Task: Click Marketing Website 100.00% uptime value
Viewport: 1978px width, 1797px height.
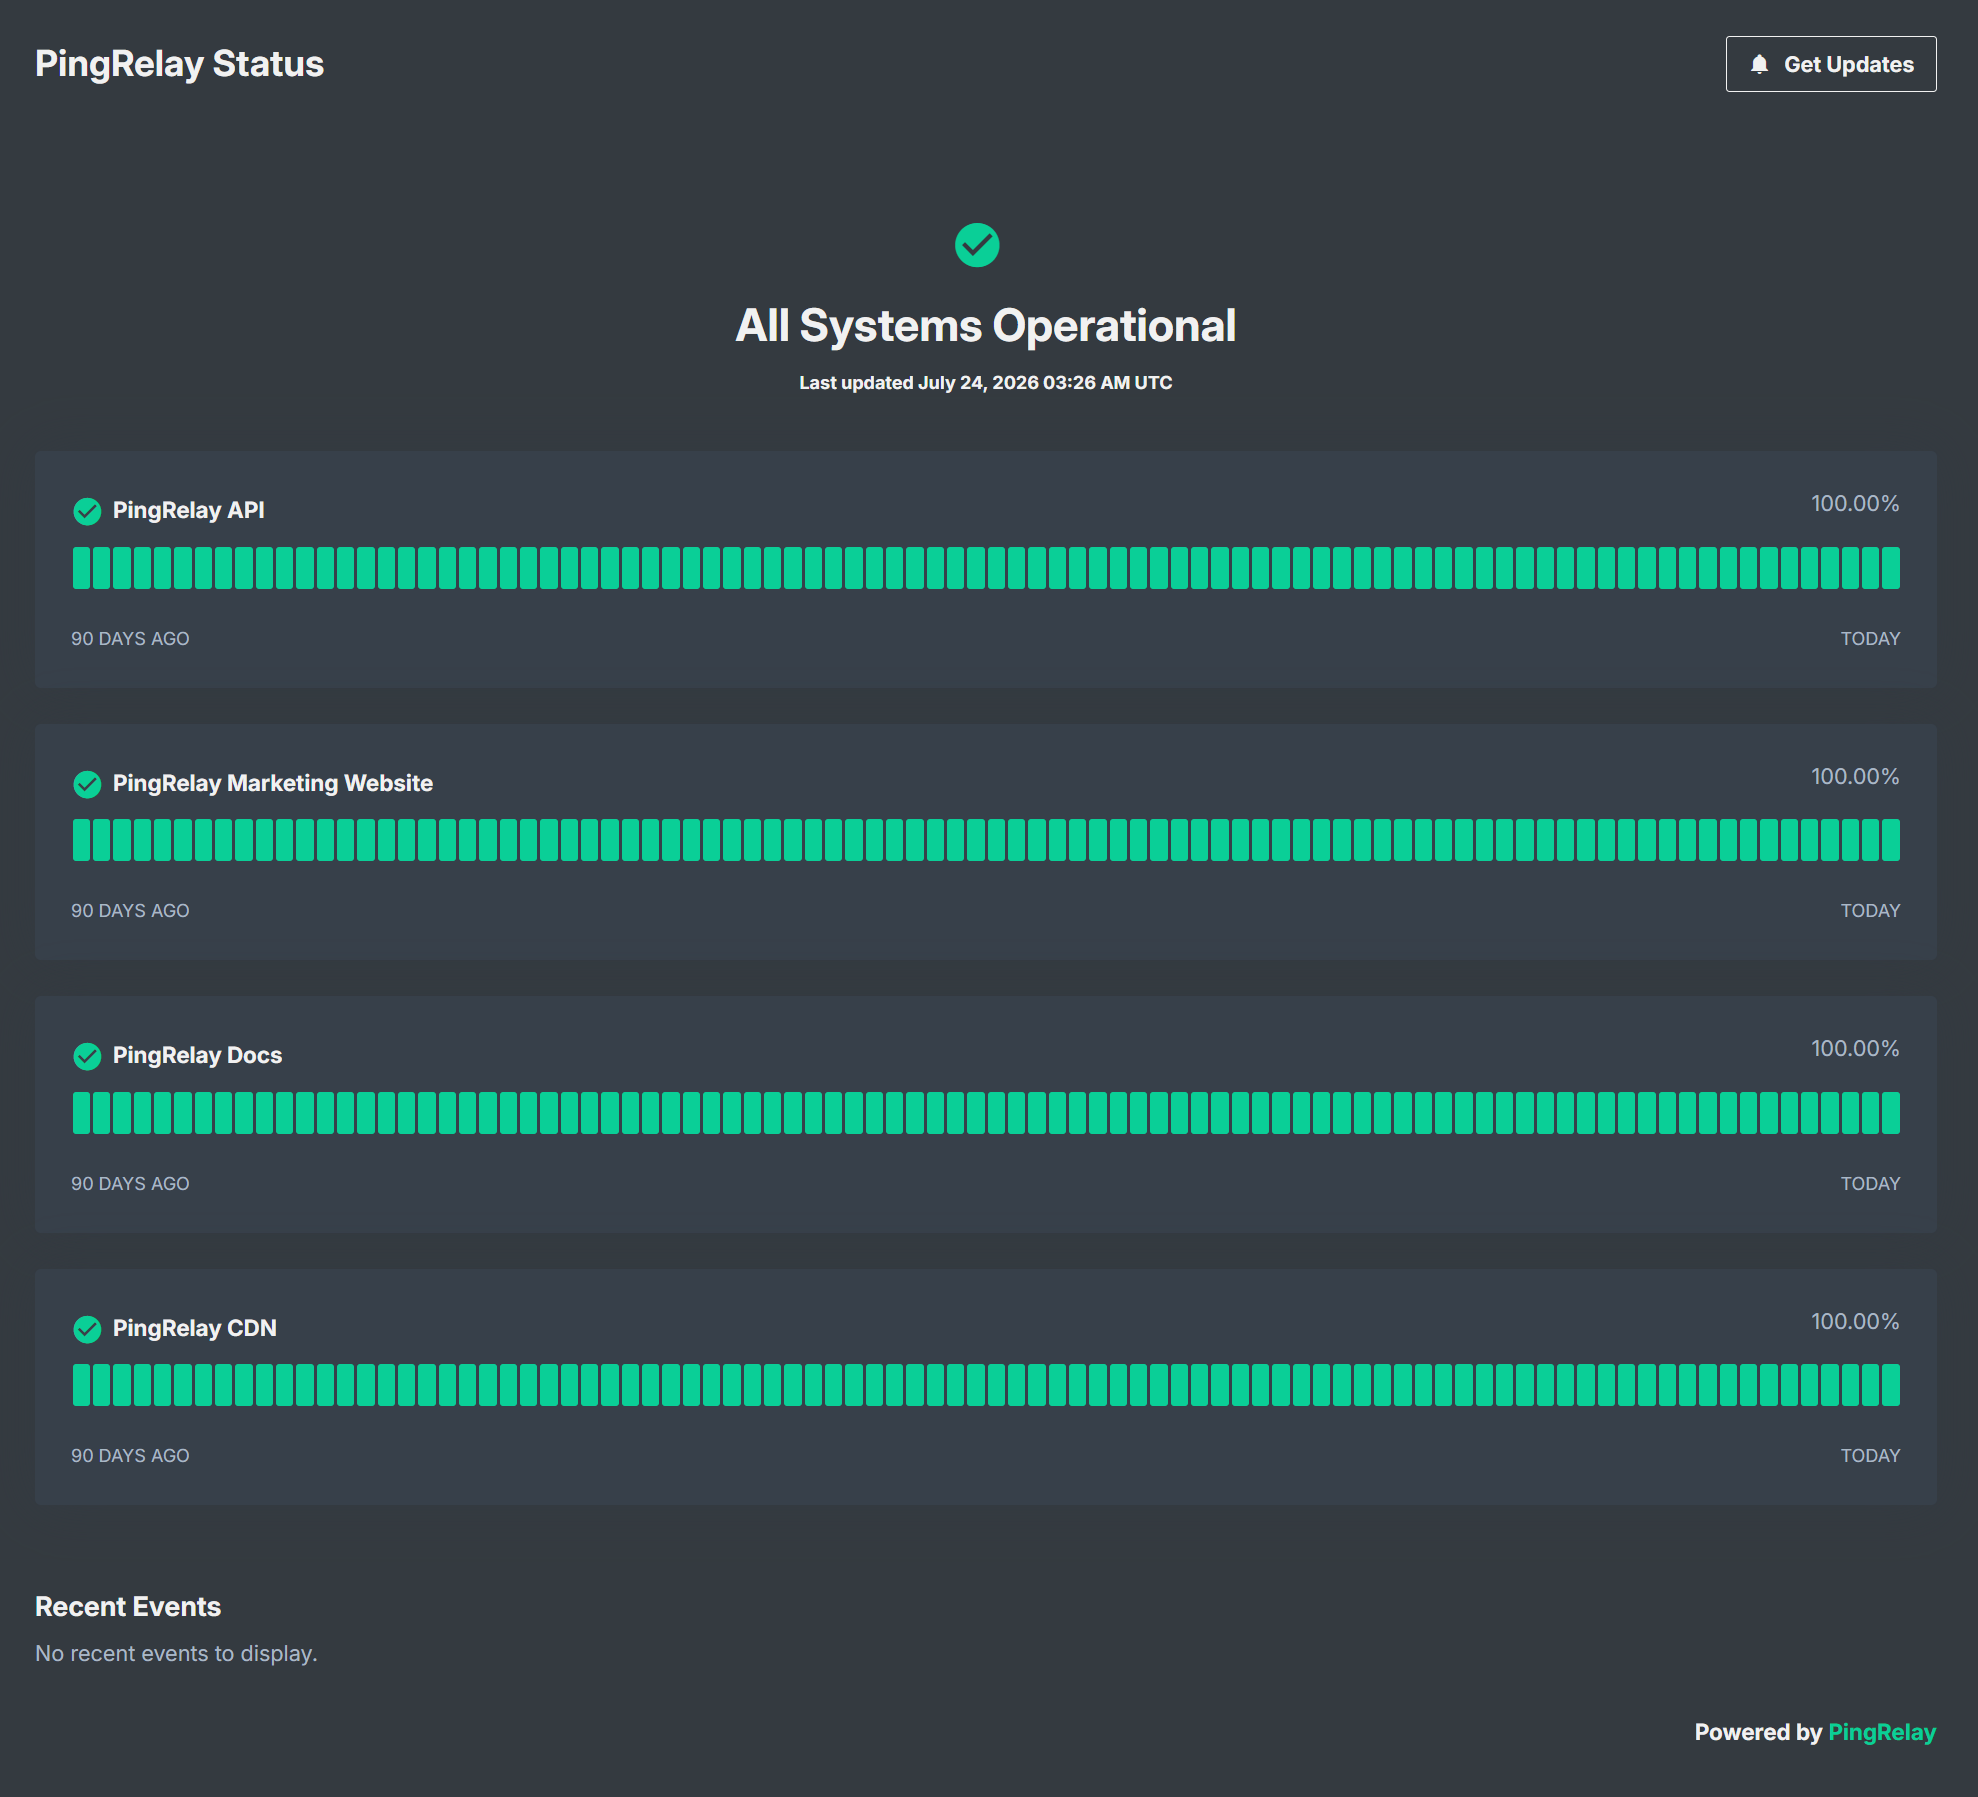Action: 1855,776
